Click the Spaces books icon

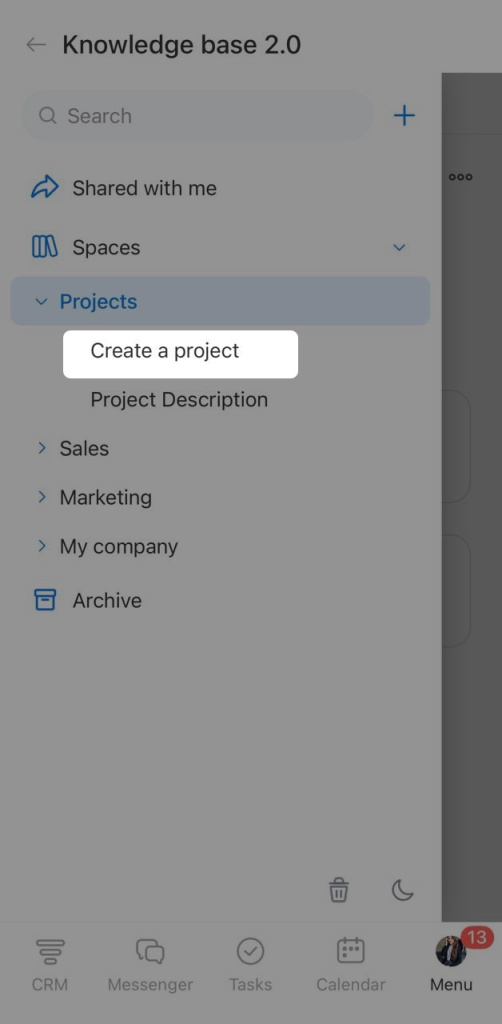pyautogui.click(x=44, y=247)
